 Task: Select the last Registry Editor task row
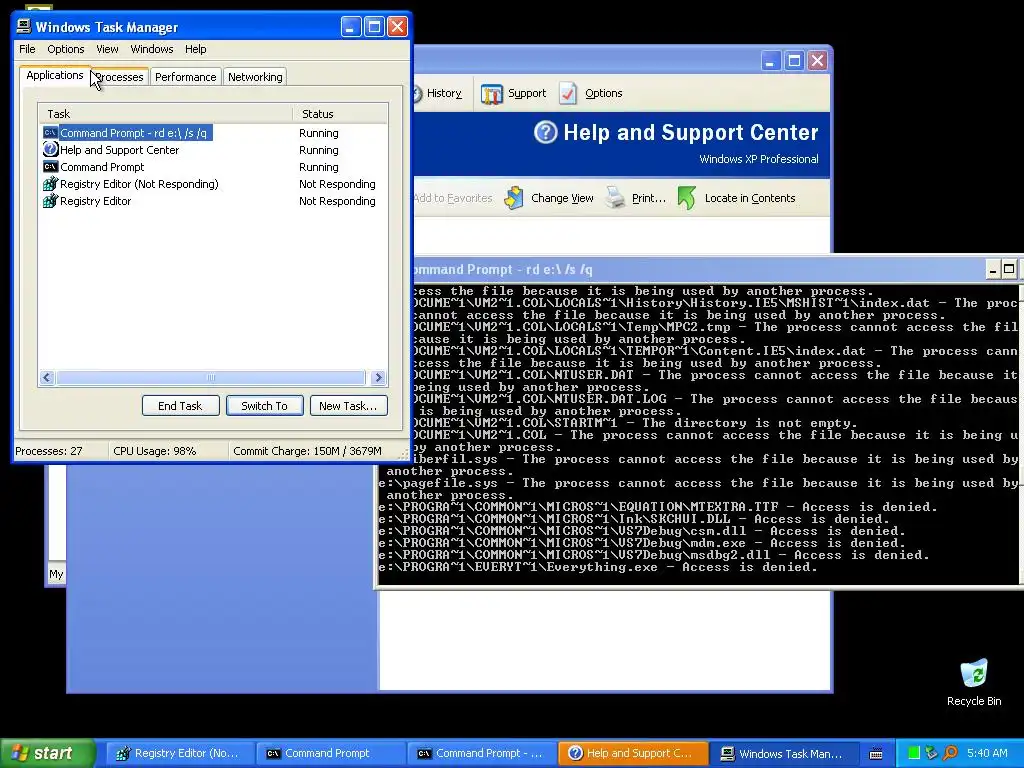(213, 200)
